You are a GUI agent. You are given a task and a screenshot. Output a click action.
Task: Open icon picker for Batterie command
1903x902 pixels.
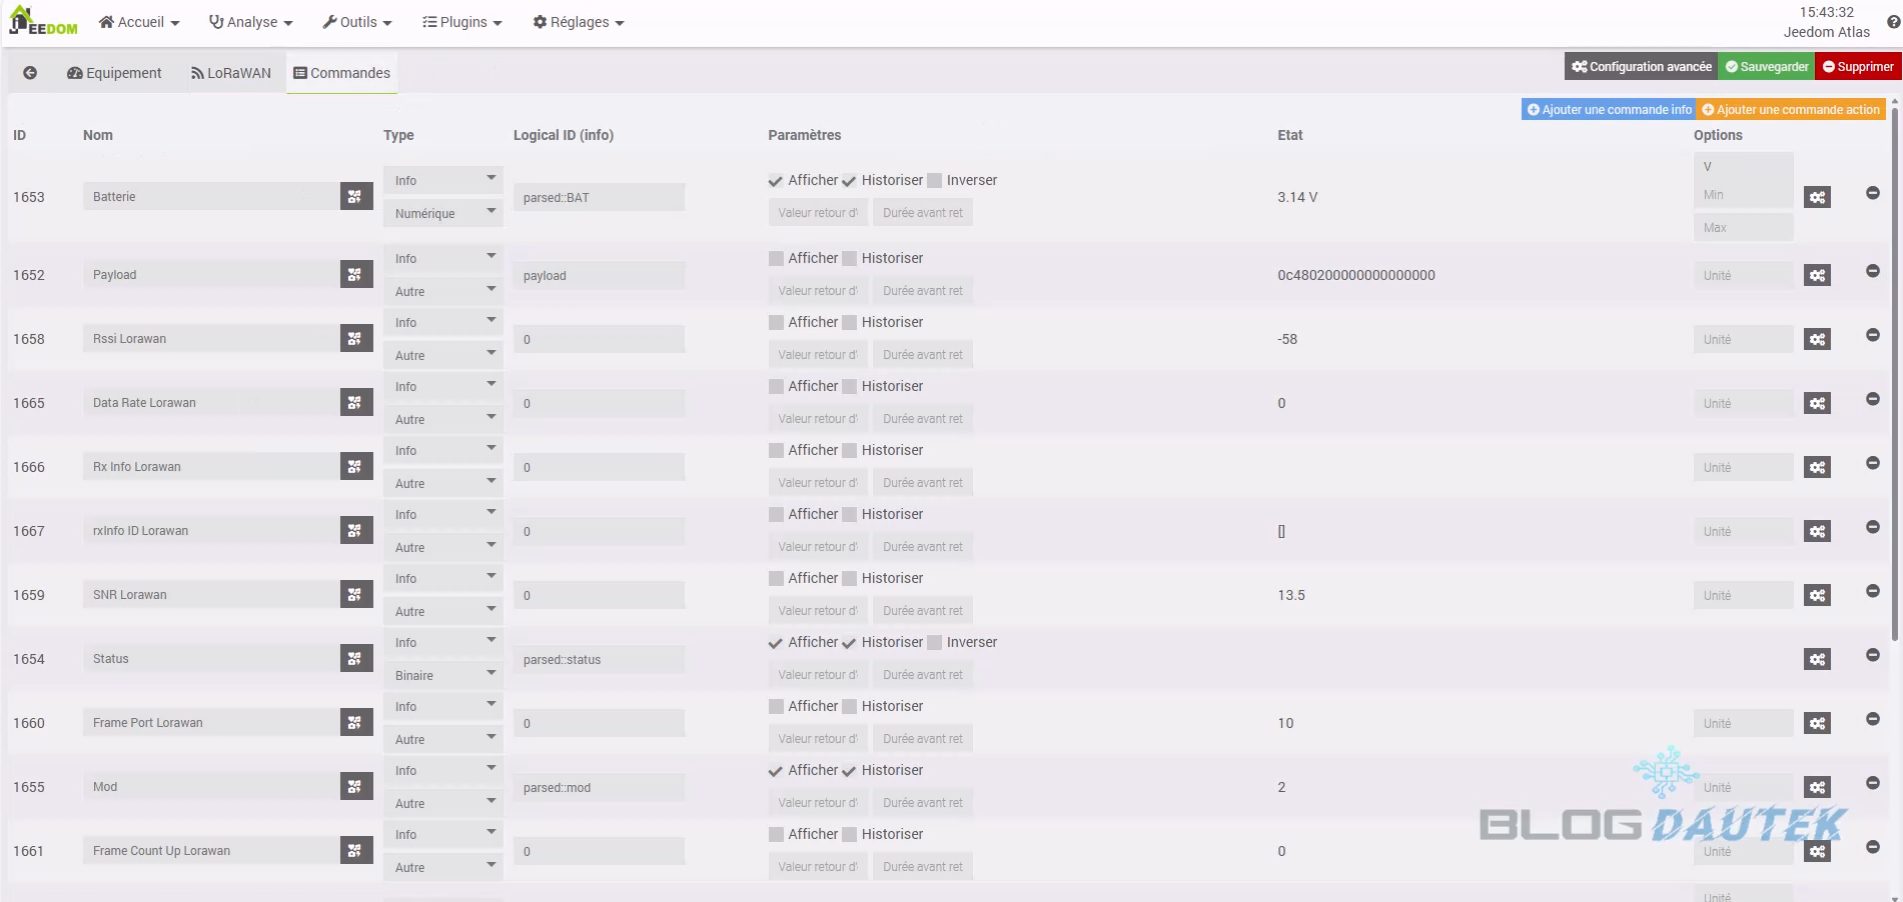tap(356, 197)
